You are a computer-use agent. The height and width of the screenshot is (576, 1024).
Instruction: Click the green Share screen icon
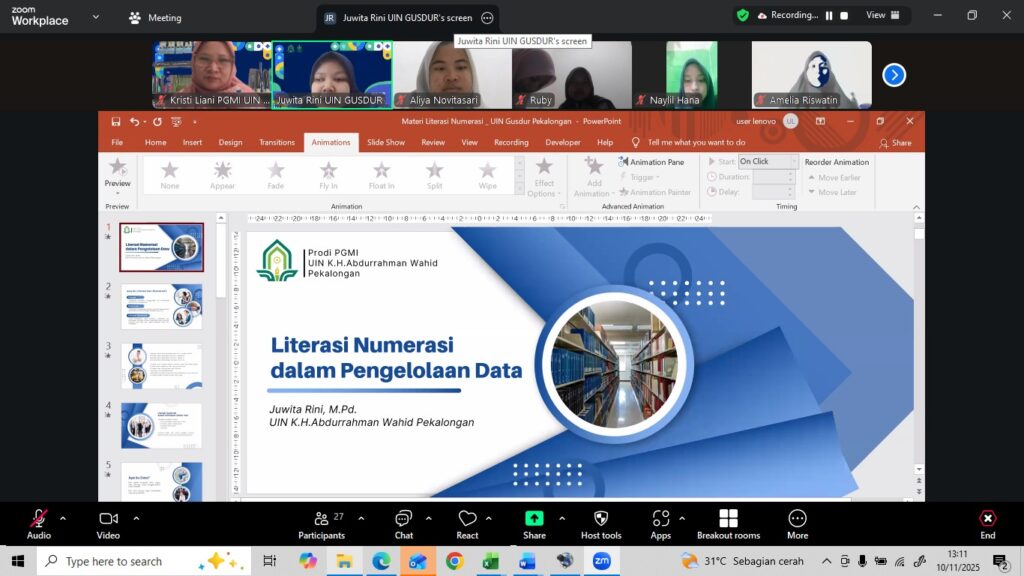[x=534, y=518]
